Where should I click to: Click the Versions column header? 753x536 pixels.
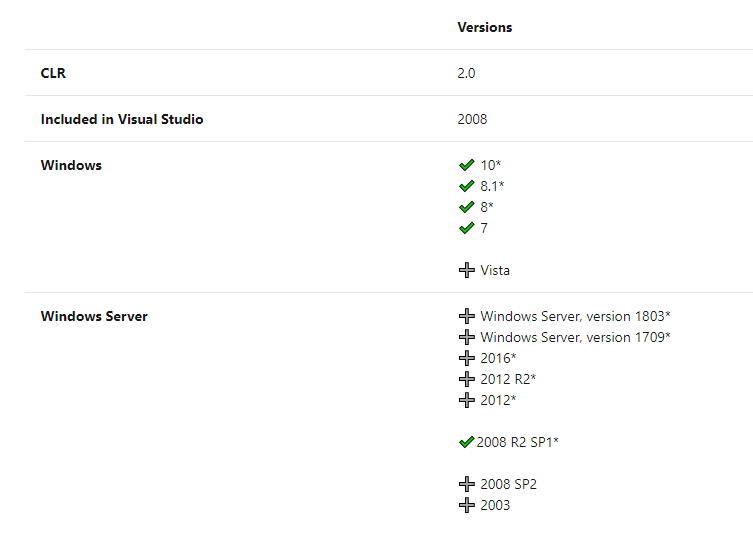[485, 27]
